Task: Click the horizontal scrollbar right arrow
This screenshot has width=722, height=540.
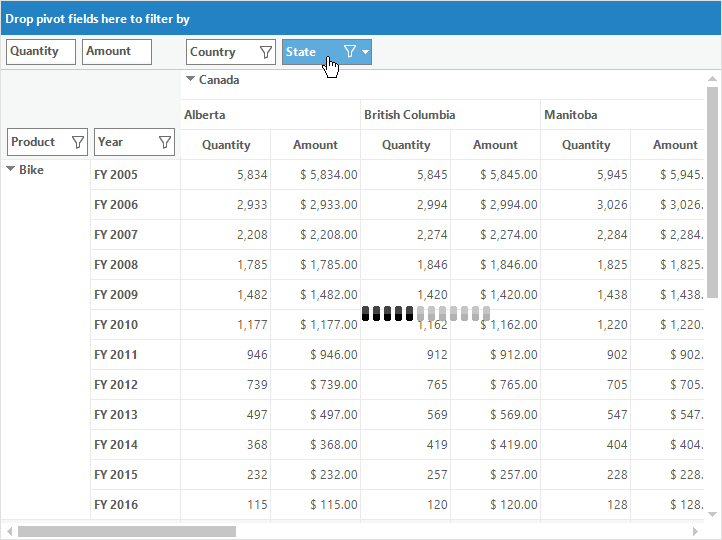Action: click(695, 532)
